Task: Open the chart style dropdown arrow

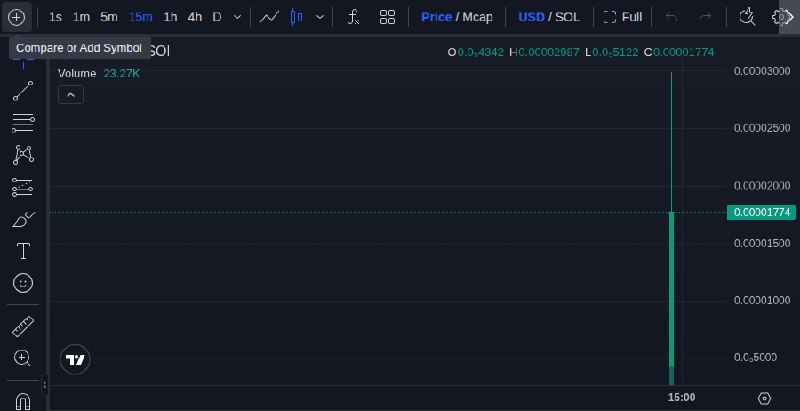Action: tap(320, 17)
